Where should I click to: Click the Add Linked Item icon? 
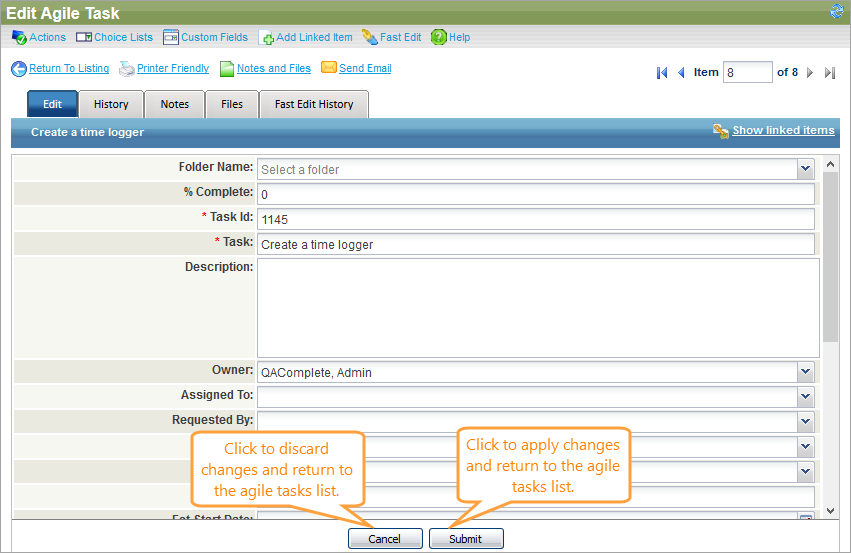tap(266, 38)
